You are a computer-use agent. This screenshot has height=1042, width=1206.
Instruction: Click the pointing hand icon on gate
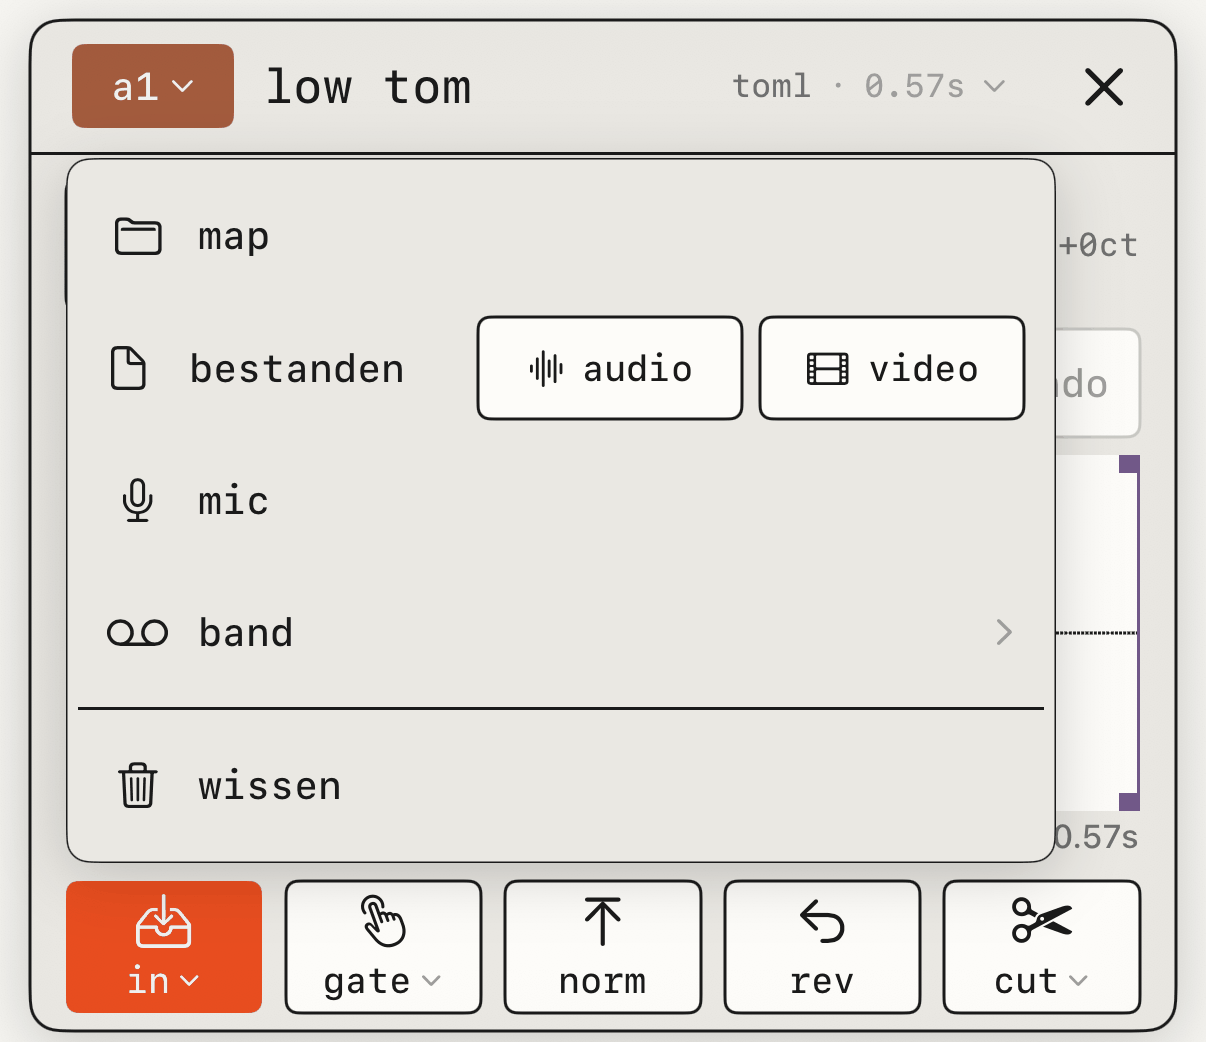click(x=383, y=921)
